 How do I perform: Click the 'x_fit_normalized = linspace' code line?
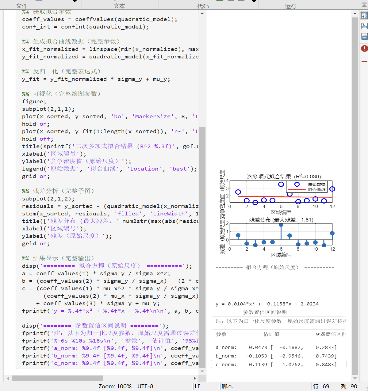[x=110, y=49]
